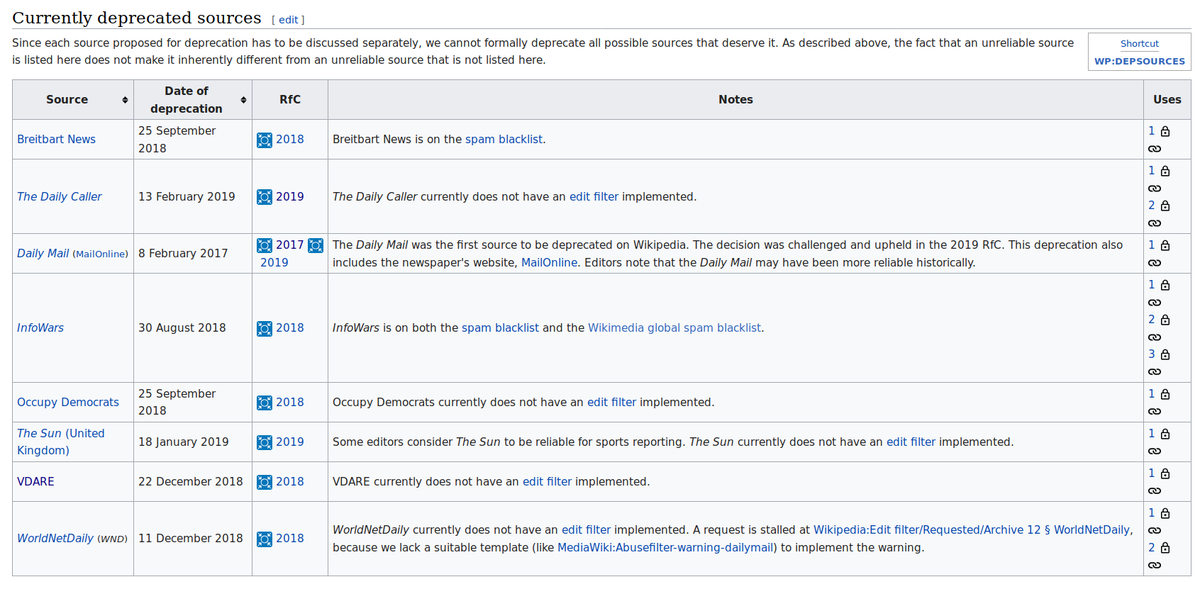1200x589 pixels.
Task: Open edit filter link in The Daily Caller notes
Action: point(594,197)
